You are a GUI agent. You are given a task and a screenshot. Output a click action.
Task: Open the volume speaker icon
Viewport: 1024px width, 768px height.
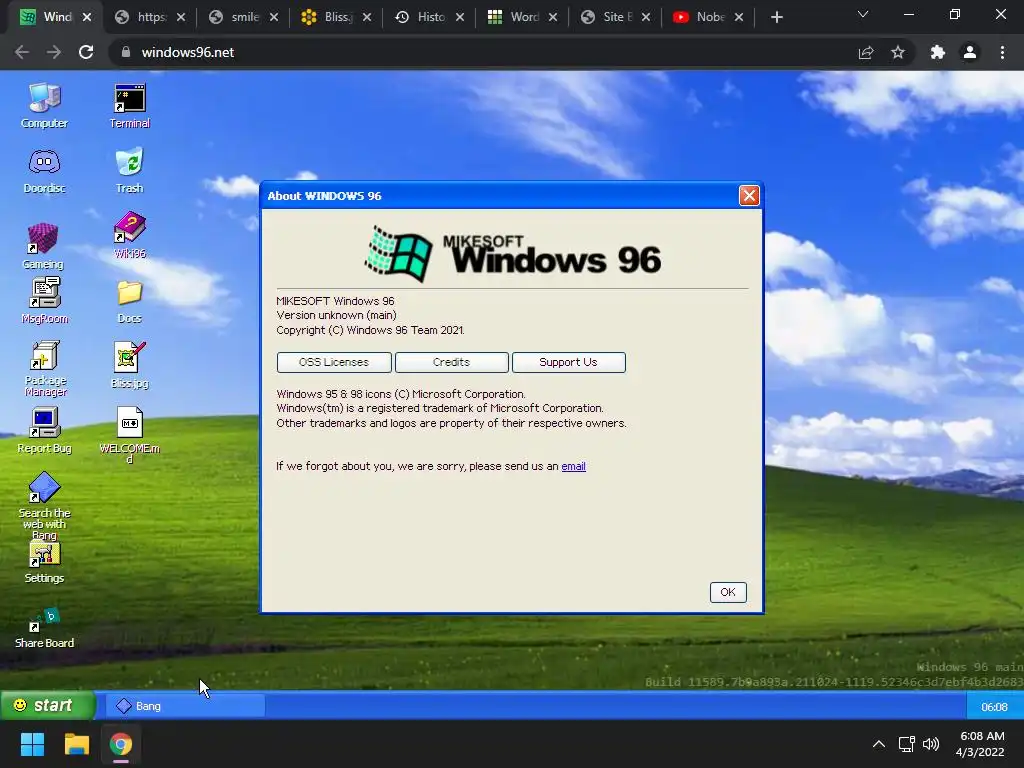pos(931,744)
